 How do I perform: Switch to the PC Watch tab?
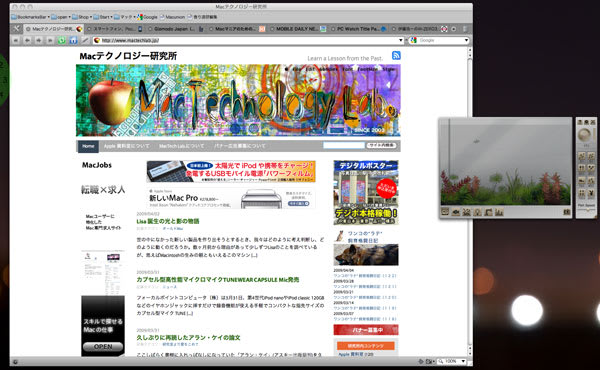358,29
